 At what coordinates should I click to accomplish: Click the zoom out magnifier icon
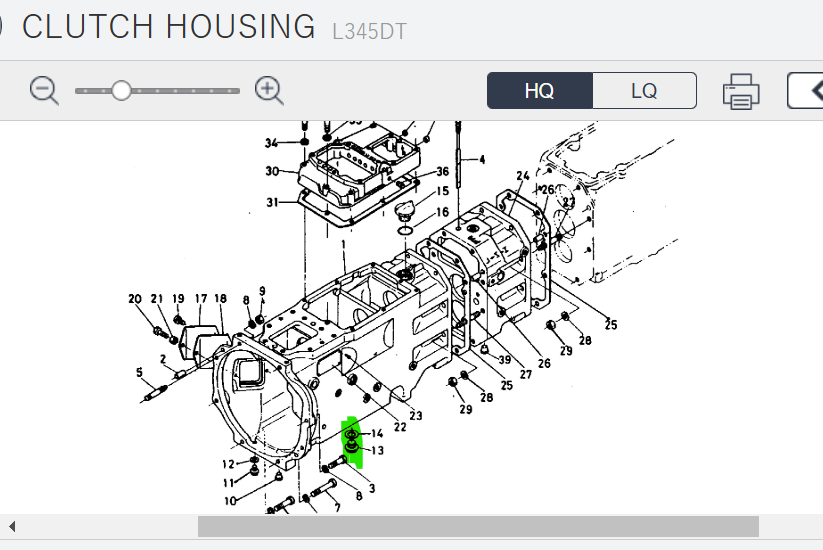click(44, 90)
